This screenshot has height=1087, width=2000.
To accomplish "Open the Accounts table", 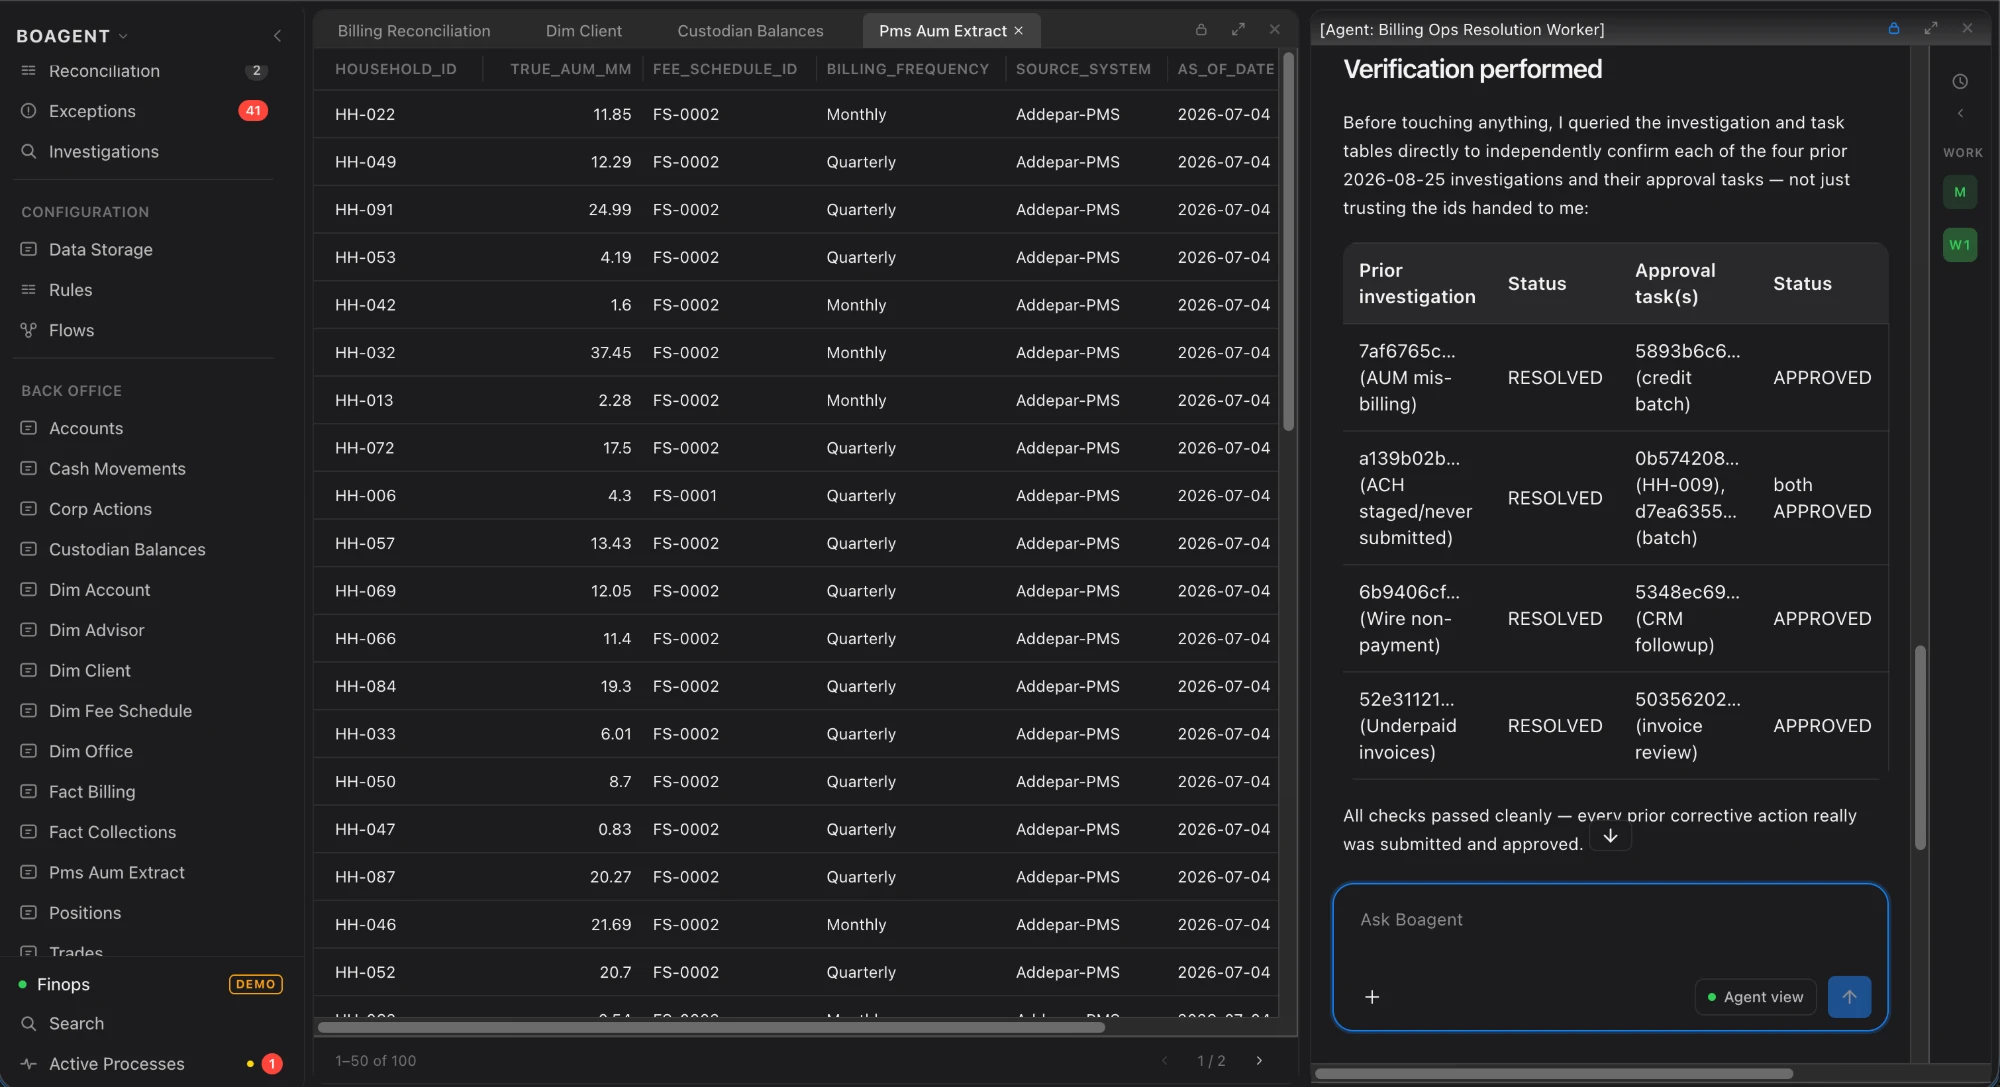I will [86, 428].
